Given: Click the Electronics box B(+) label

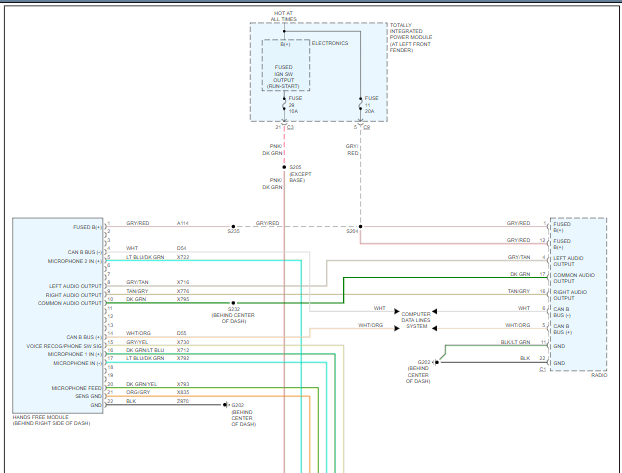Looking at the screenshot, I should [x=285, y=44].
